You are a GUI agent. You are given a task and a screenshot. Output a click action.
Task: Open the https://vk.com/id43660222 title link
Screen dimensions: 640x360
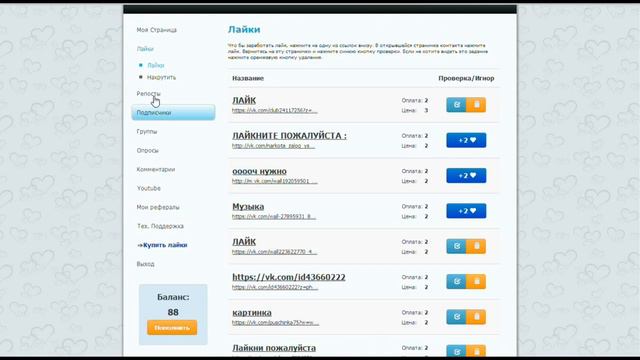pyautogui.click(x=289, y=277)
